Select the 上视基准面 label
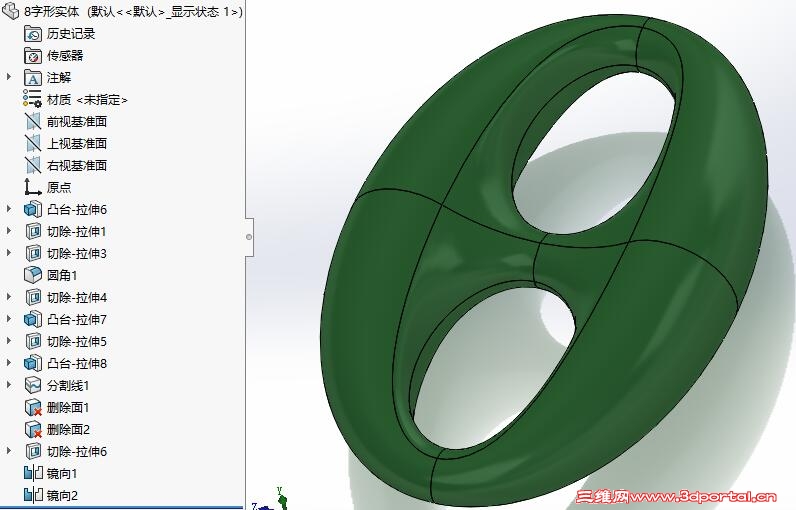Viewport: 796px width, 510px height. coord(77,144)
